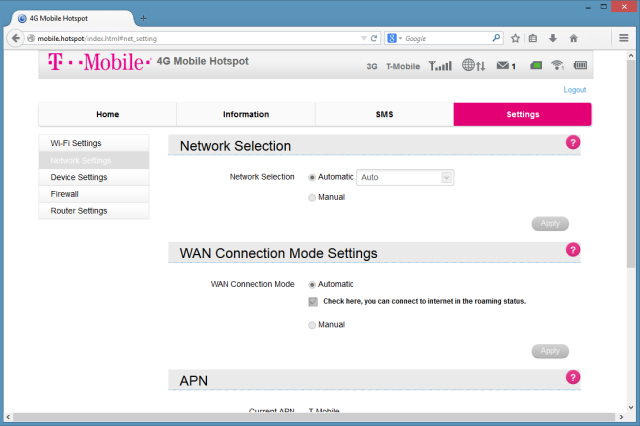Screen dimensions: 640x426
Task: Open the Google search engine selector
Action: coord(394,38)
